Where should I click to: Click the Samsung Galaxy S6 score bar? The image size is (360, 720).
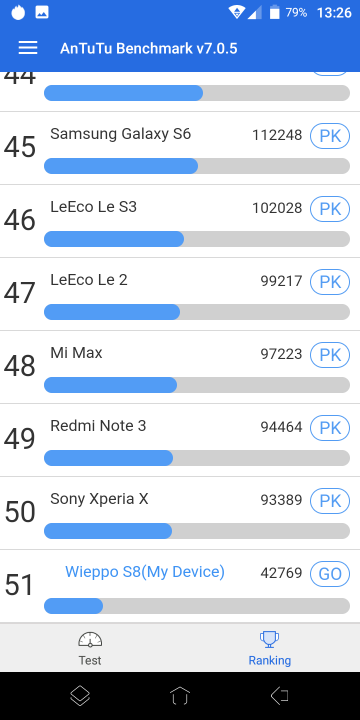[197, 166]
